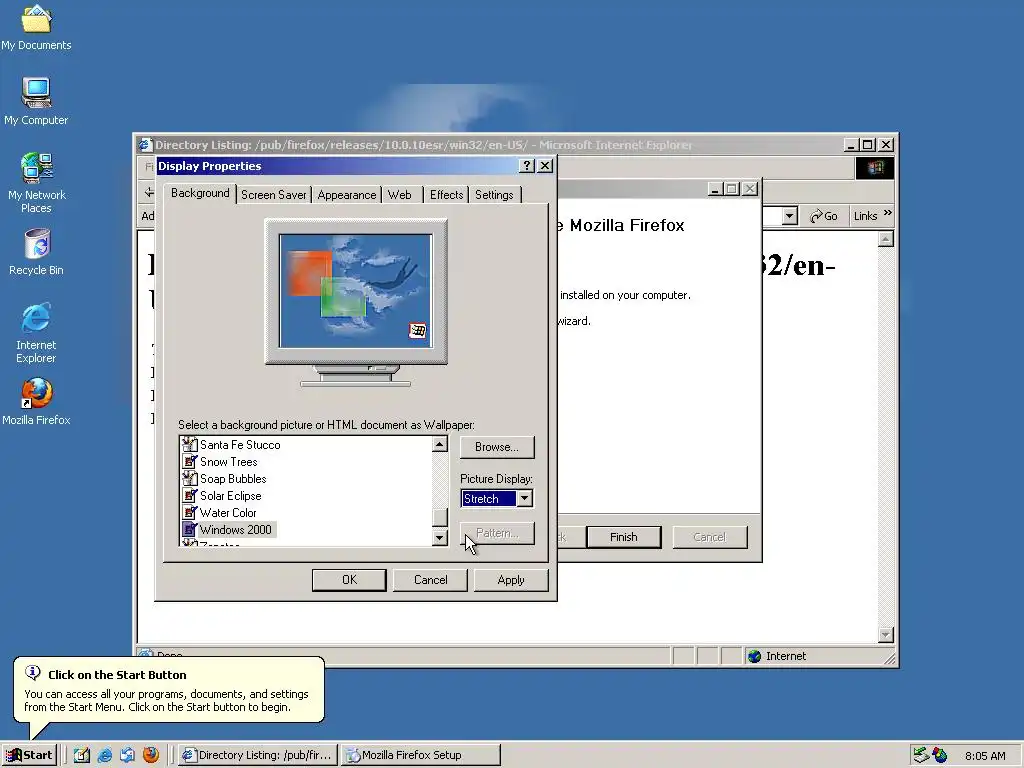Launch Outlook Express from quick launch bar
This screenshot has width=1024, height=768.
[x=127, y=755]
